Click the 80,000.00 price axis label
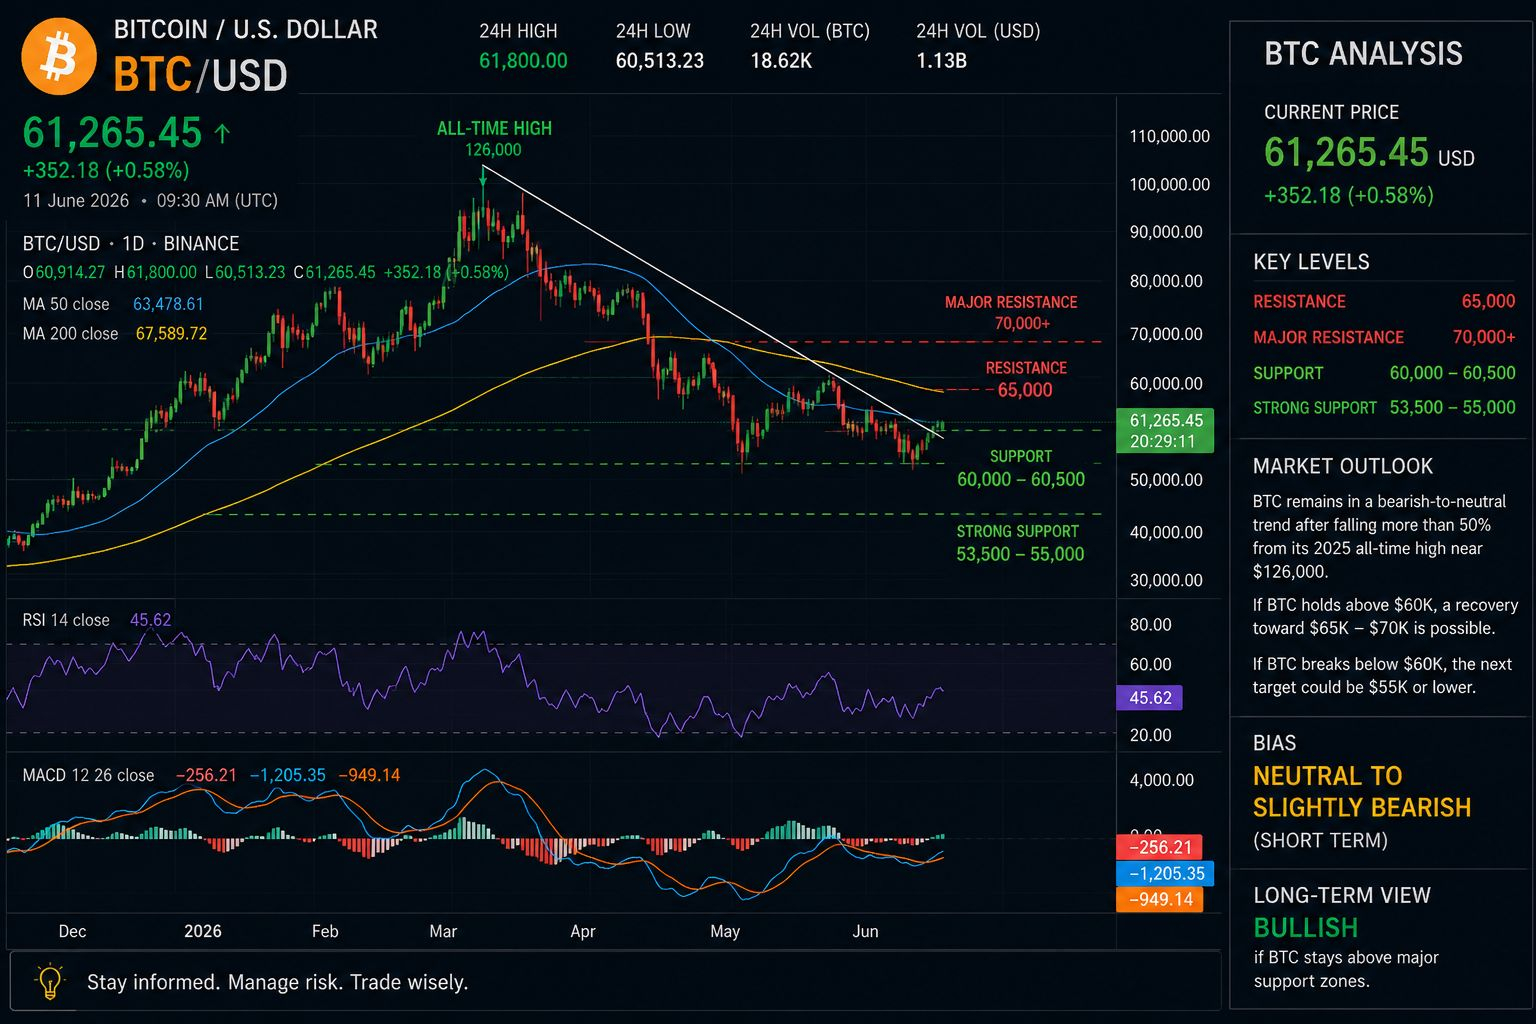Viewport: 1536px width, 1024px height. click(x=1166, y=281)
